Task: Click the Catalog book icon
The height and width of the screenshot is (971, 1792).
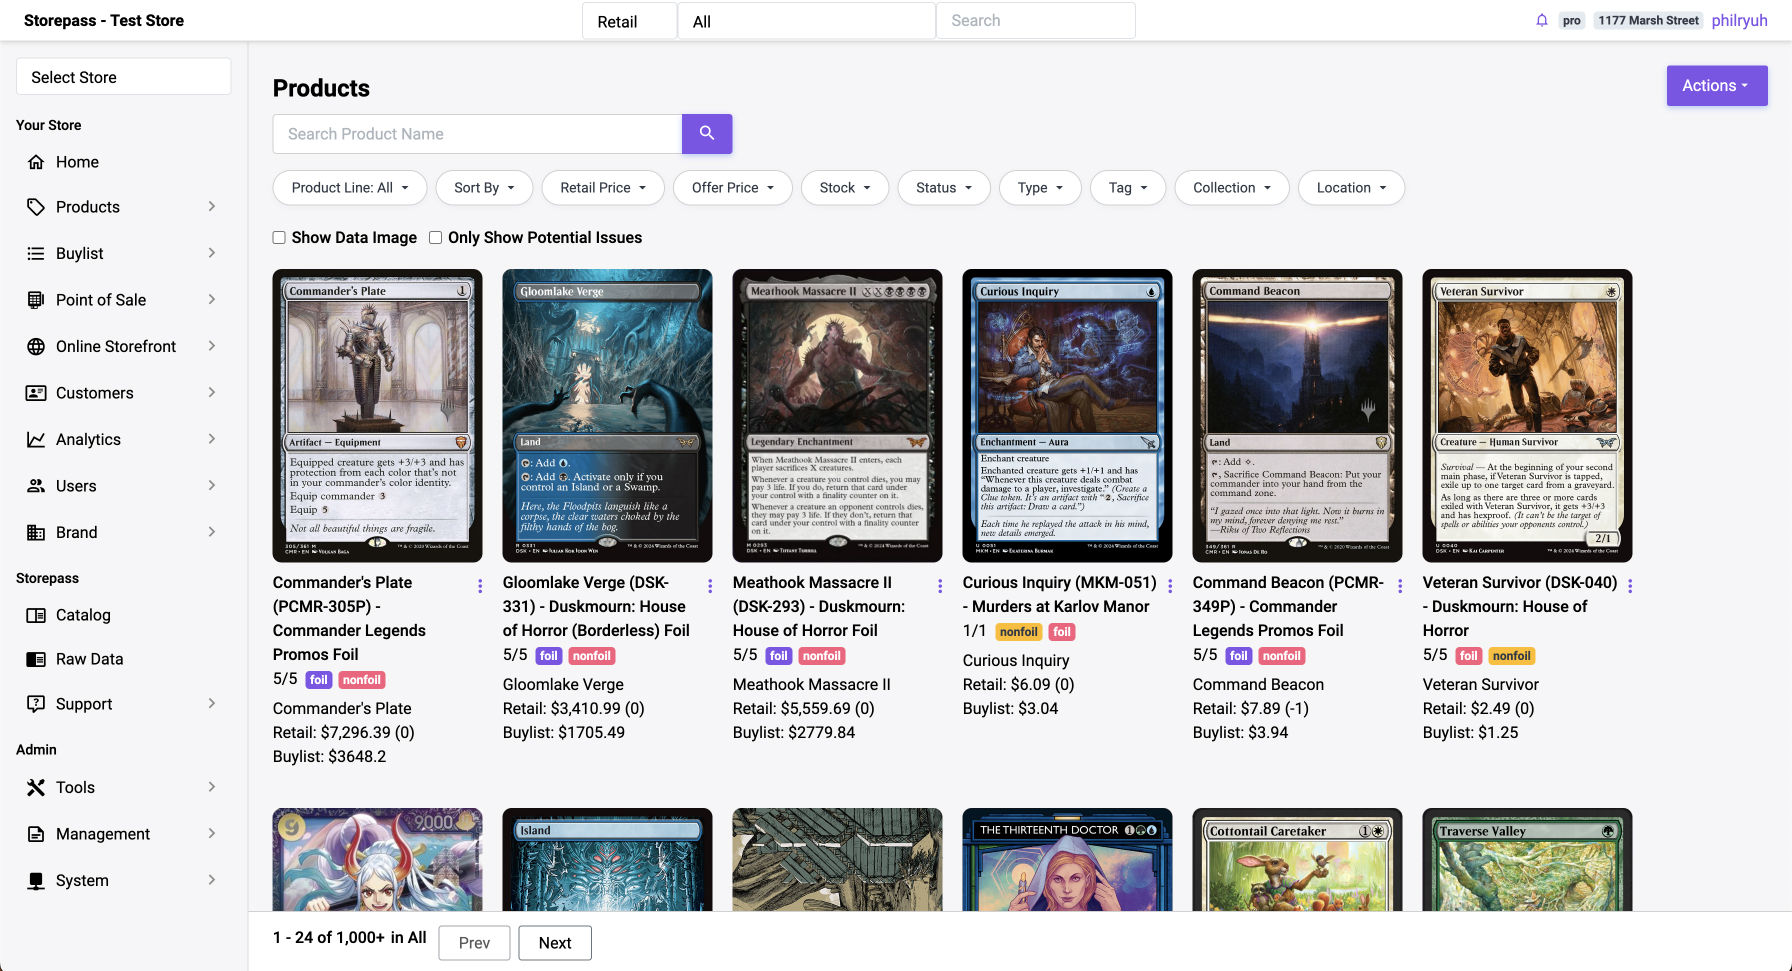Action: pyautogui.click(x=36, y=616)
